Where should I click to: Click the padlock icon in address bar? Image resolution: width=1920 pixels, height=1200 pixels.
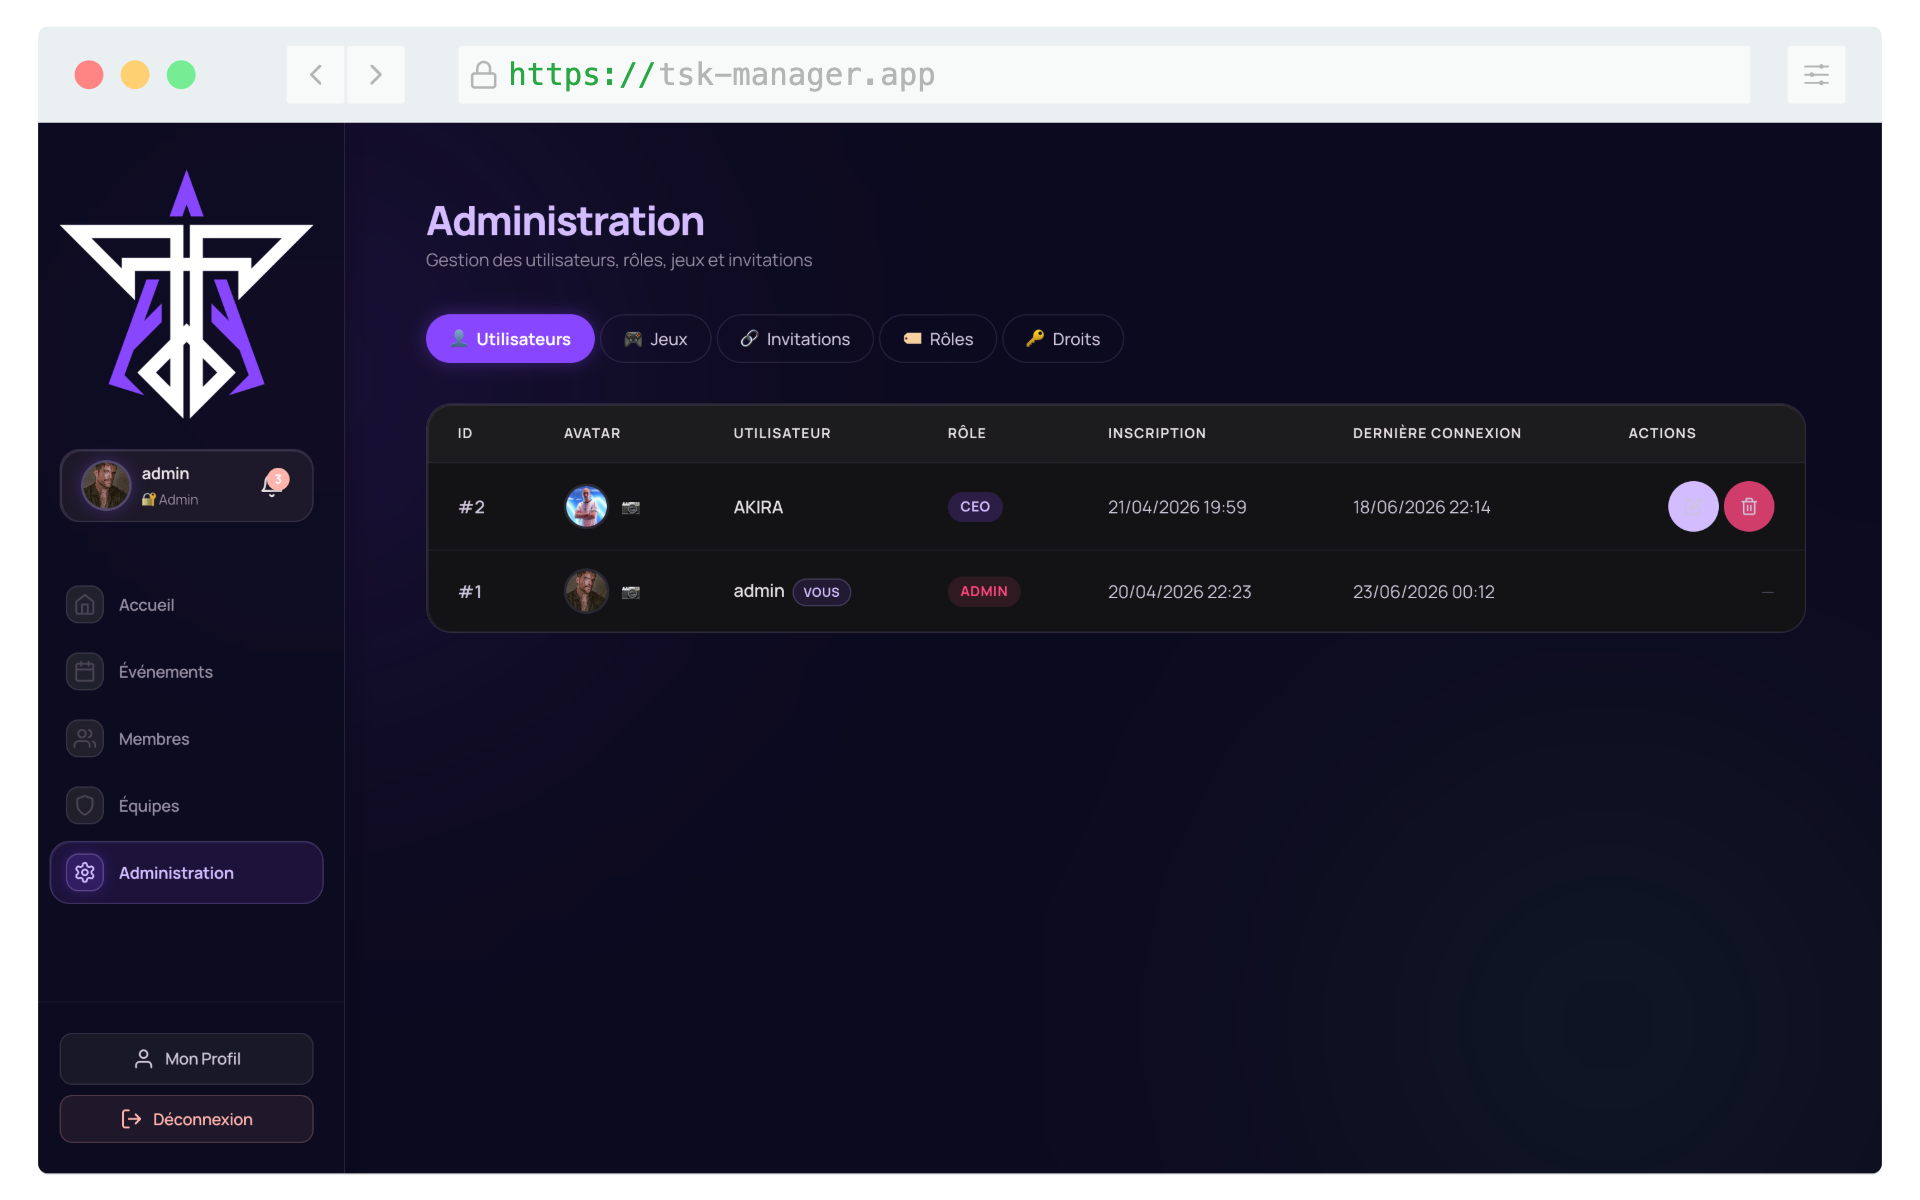click(x=484, y=75)
